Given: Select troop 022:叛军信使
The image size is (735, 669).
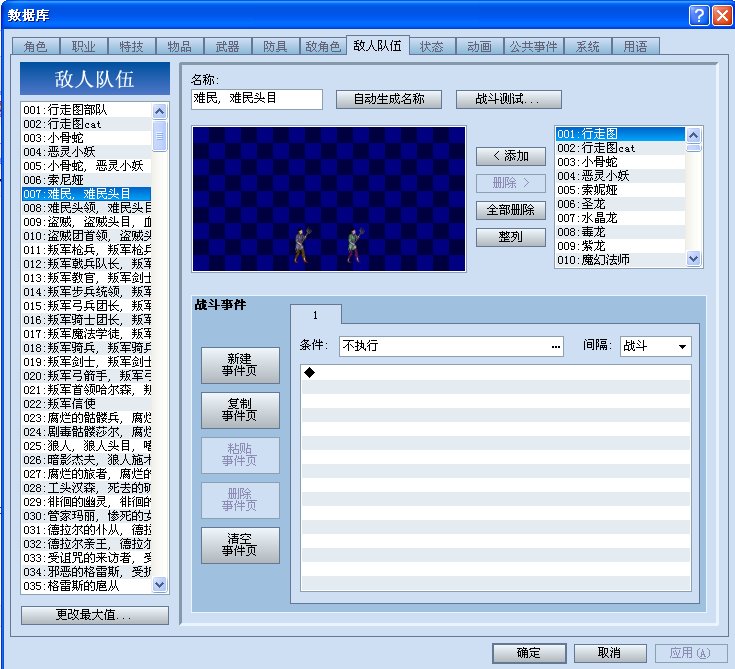Looking at the screenshot, I should pyautogui.click(x=87, y=404).
